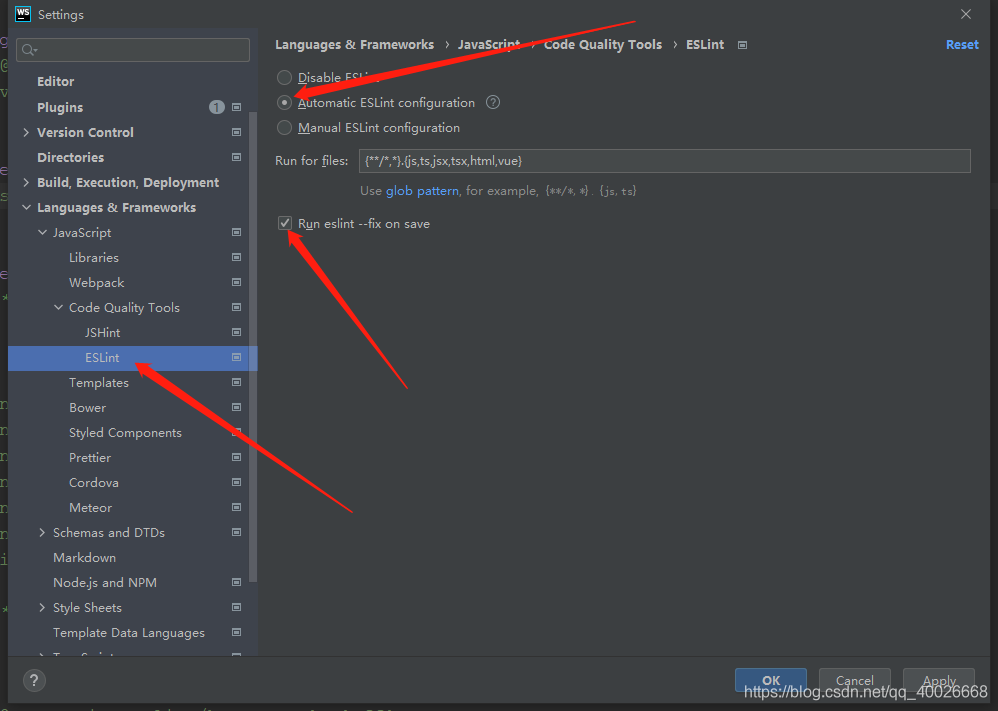Click the project-level icon beside Cordova

coord(236,482)
